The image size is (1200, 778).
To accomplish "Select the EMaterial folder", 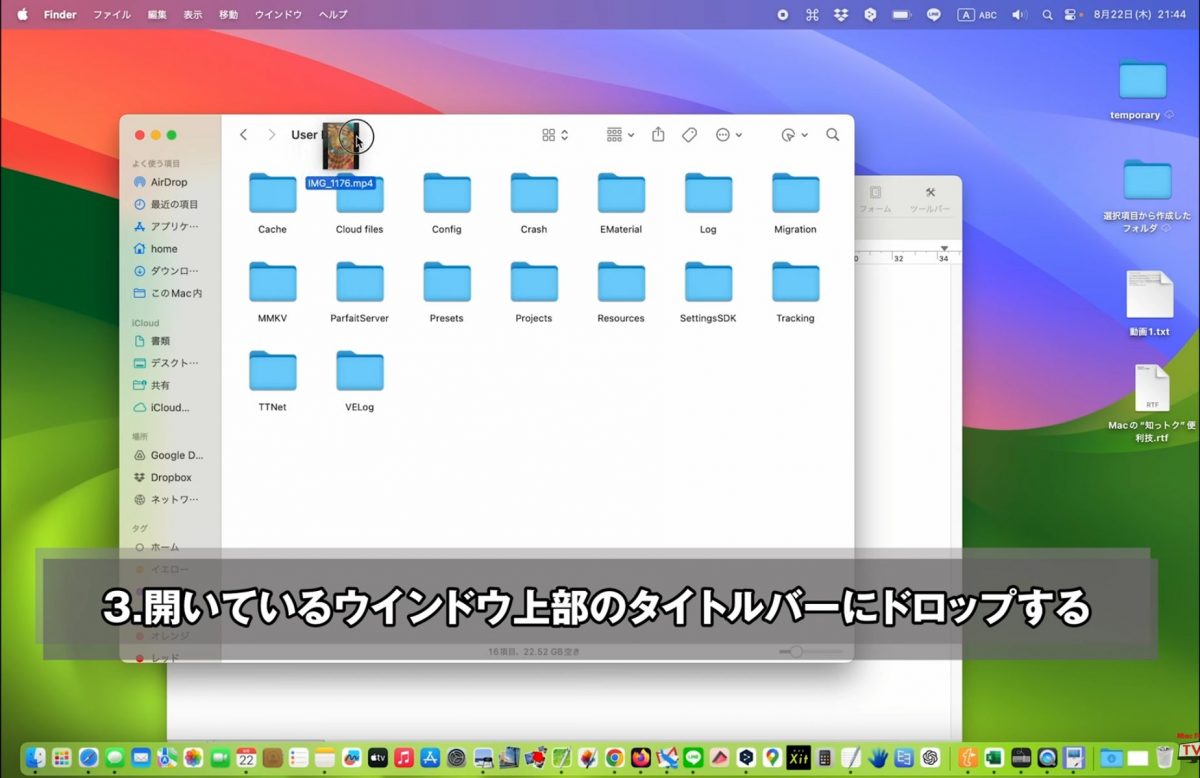I will click(x=621, y=204).
